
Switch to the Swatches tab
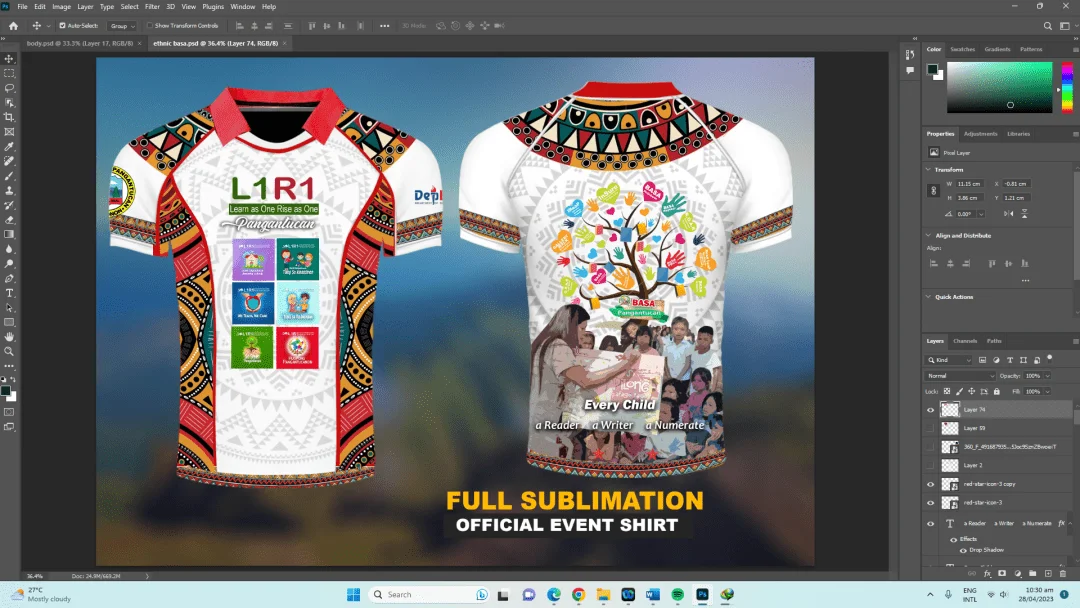[x=962, y=50]
